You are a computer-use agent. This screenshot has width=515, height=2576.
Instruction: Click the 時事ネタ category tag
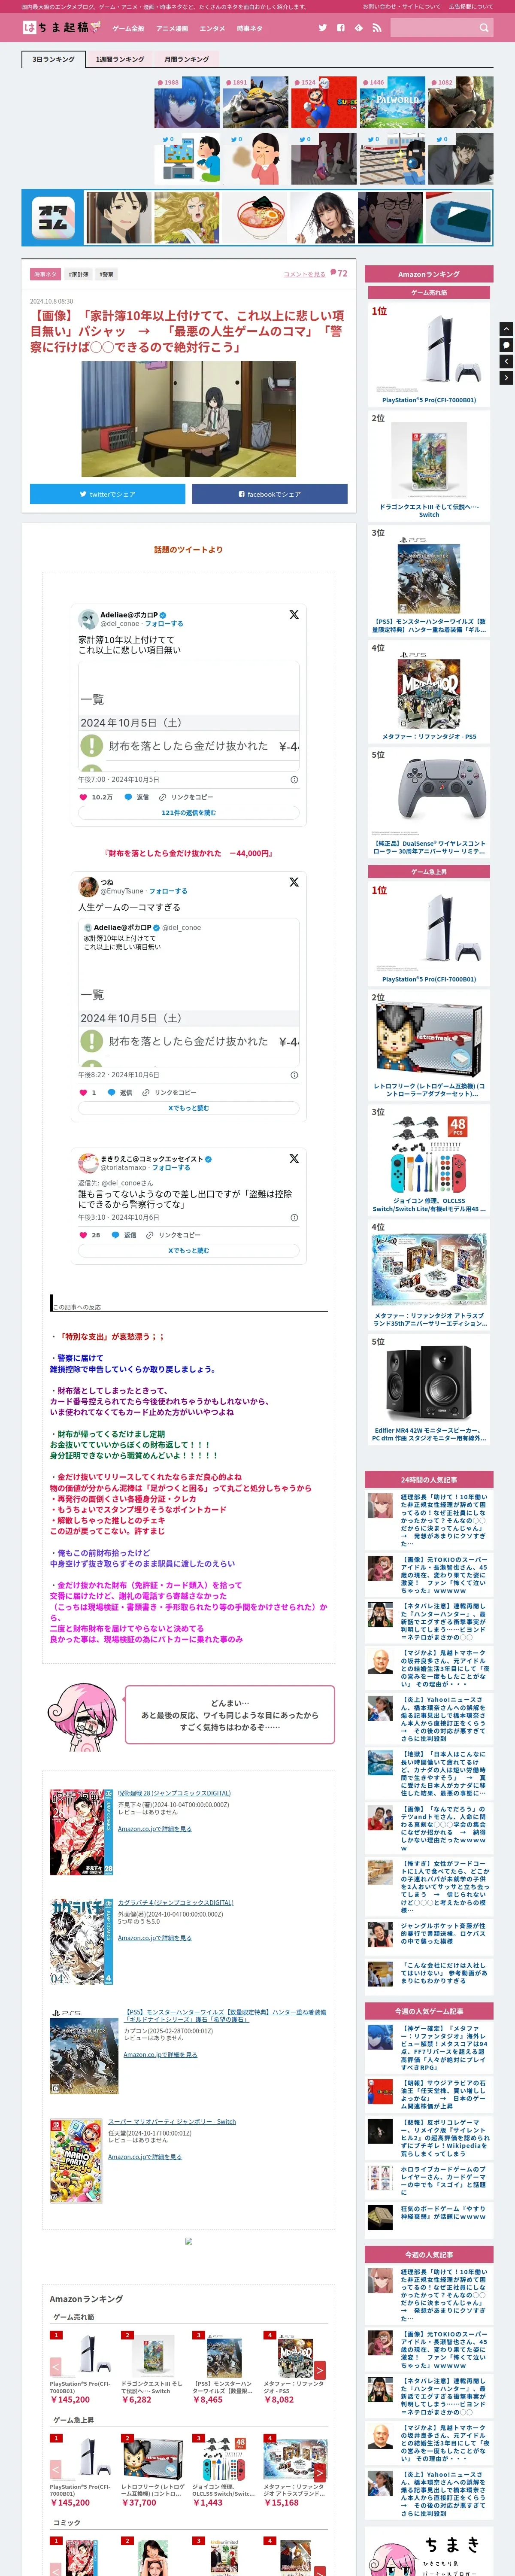[45, 274]
